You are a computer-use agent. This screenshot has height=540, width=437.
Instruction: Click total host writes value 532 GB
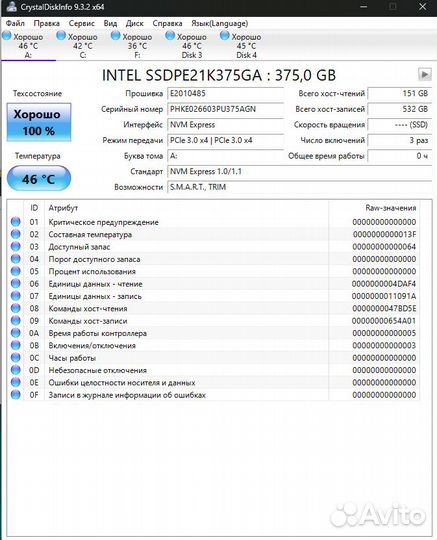point(399,109)
